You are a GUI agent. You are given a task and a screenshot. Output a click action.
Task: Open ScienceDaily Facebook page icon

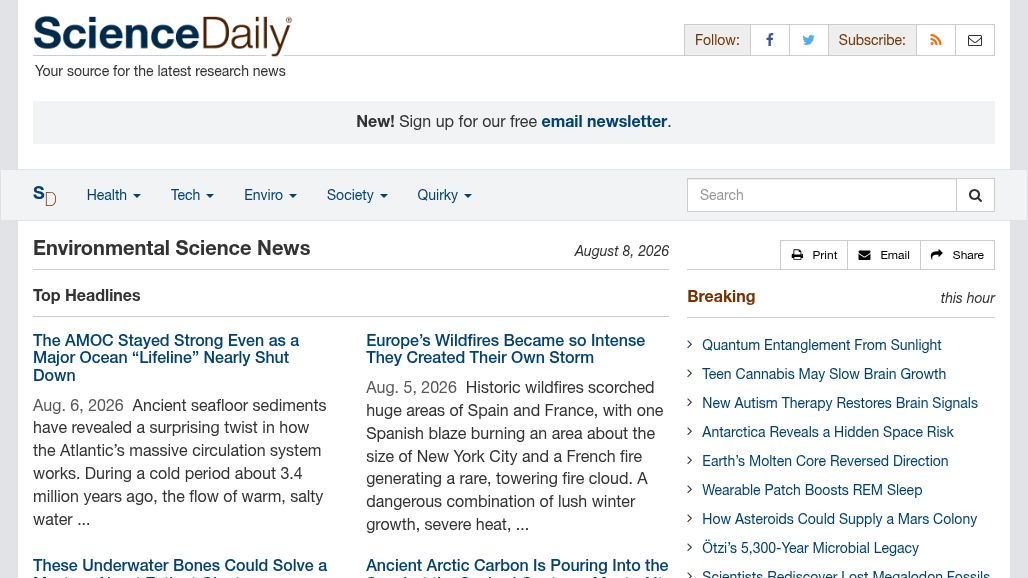pos(770,40)
